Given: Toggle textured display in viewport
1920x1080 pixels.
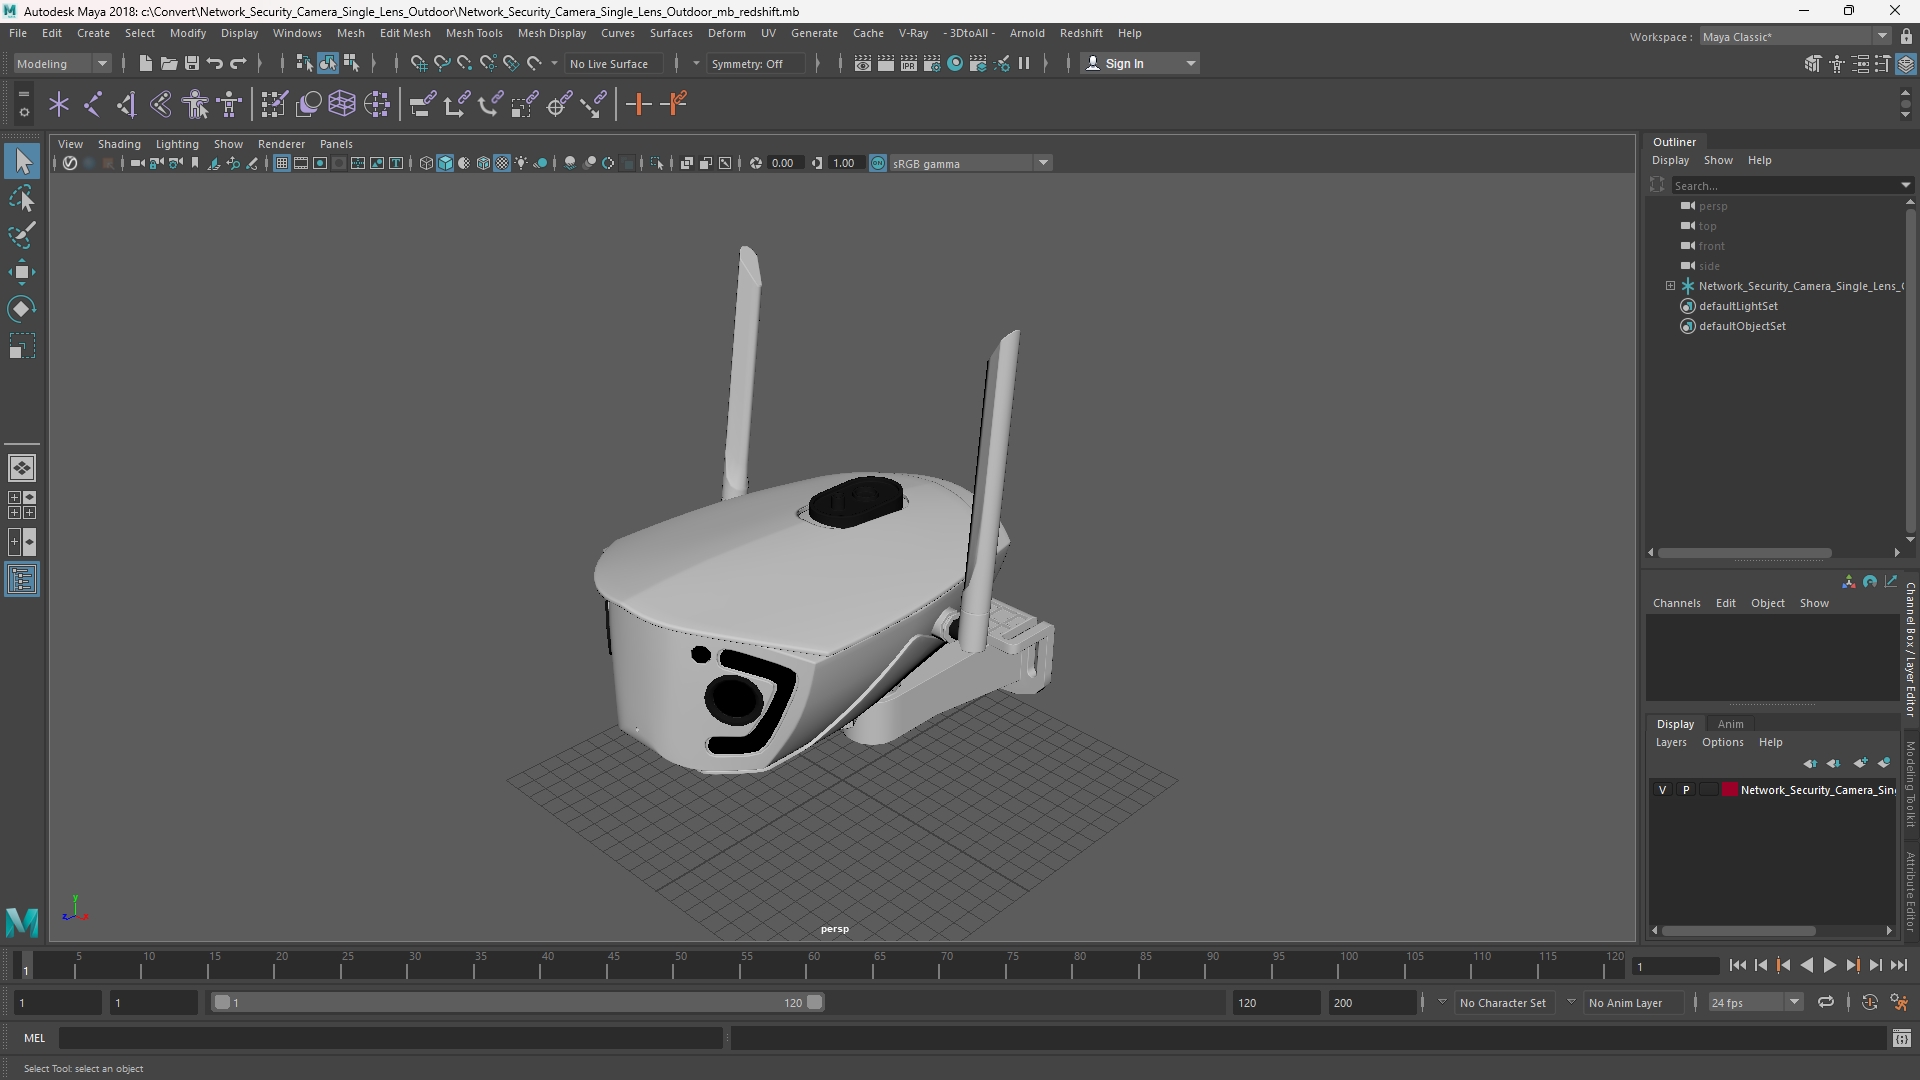Looking at the screenshot, I should (x=502, y=163).
